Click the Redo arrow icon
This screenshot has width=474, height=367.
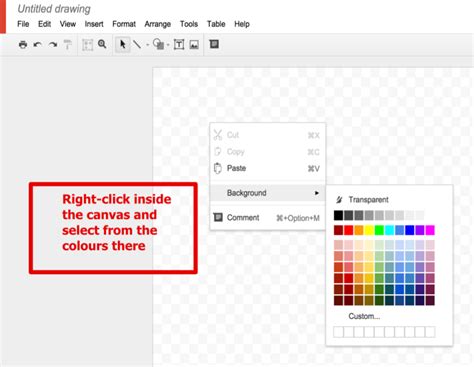pos(53,44)
